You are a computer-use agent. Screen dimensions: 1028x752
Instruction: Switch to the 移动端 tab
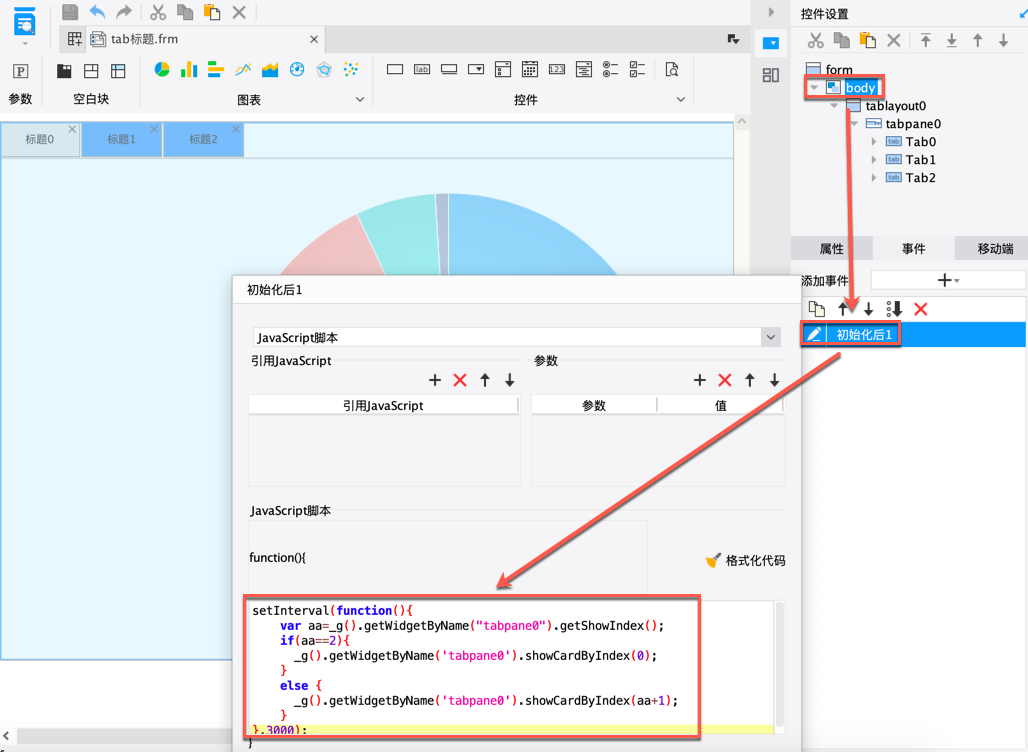tap(994, 248)
